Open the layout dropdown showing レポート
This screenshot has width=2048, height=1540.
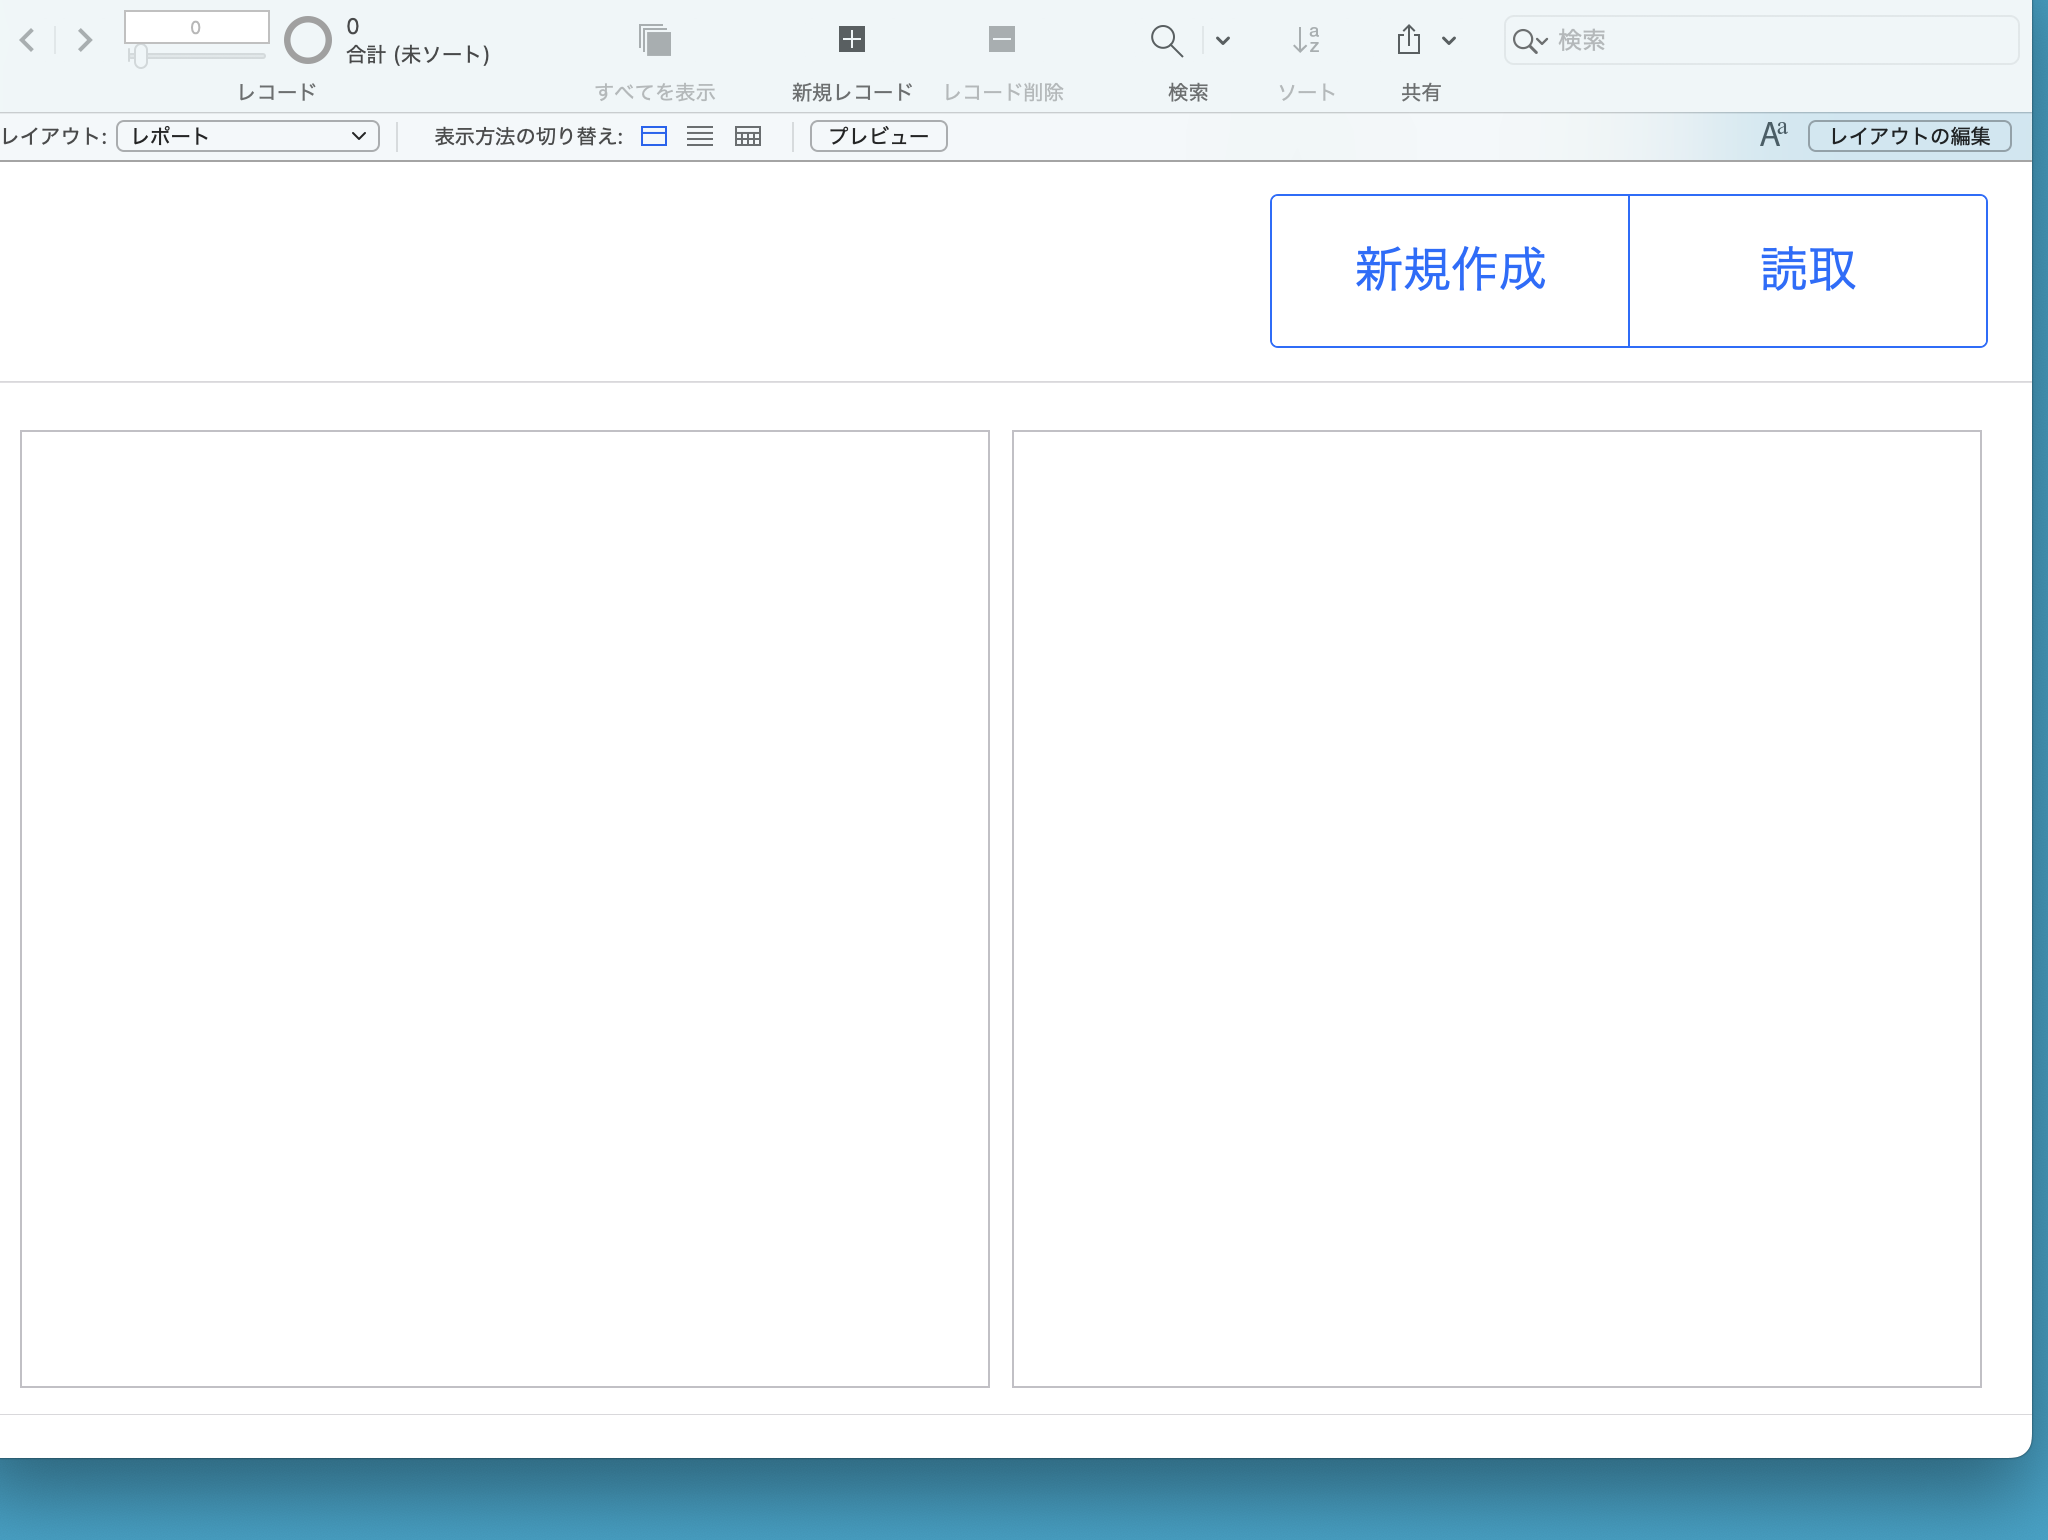248,136
